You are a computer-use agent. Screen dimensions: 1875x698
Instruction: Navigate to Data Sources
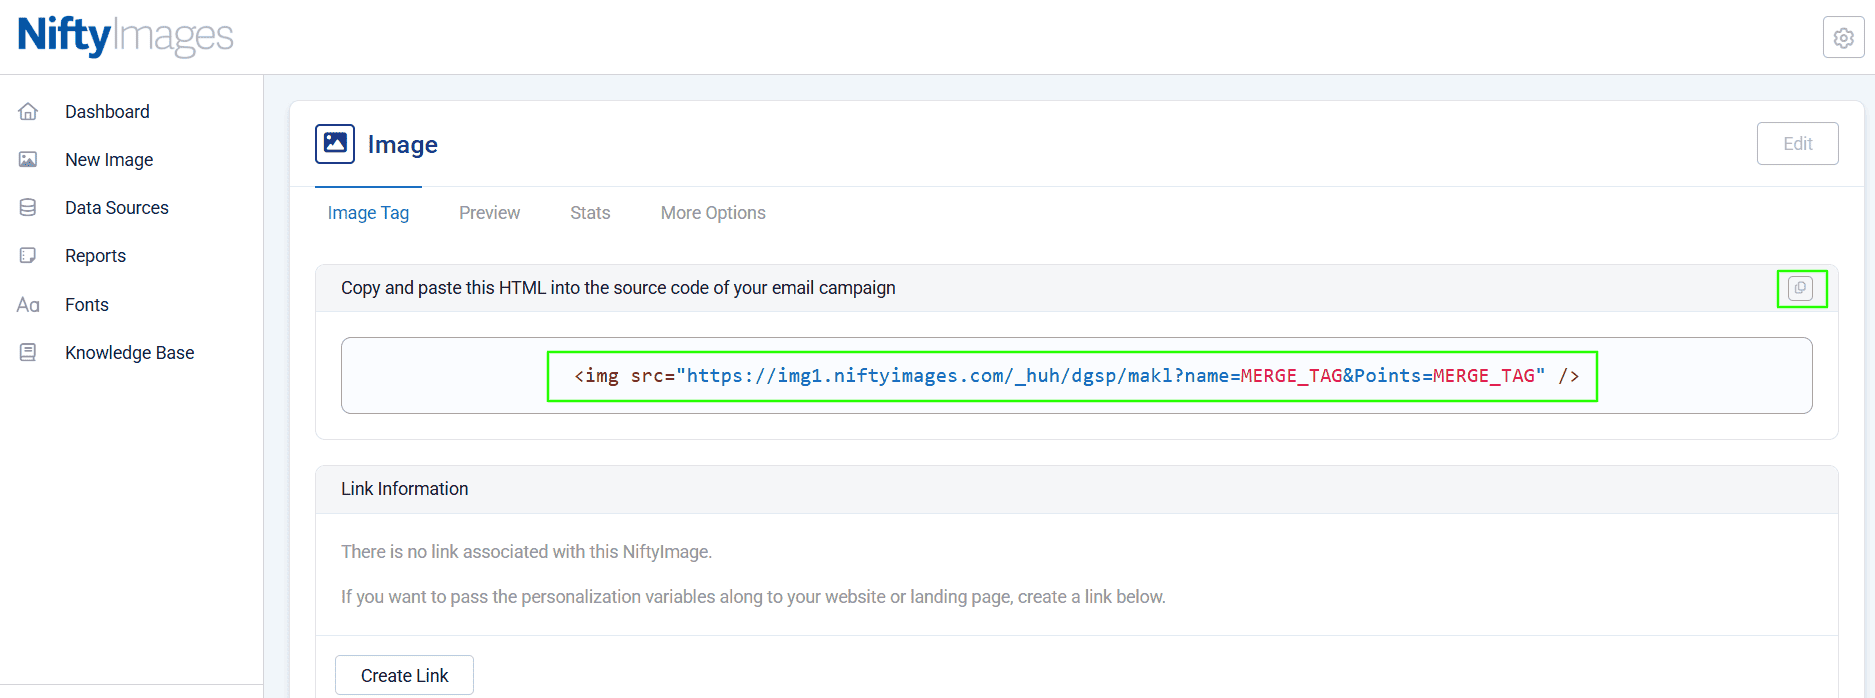tap(117, 208)
